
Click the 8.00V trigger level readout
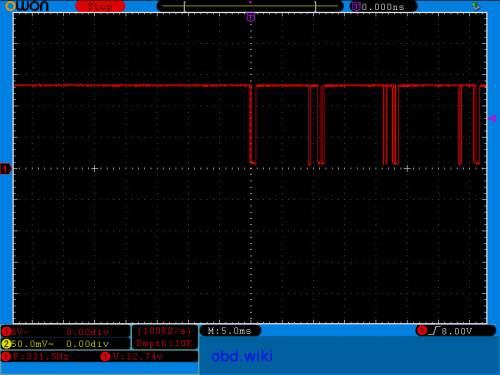[x=457, y=331]
